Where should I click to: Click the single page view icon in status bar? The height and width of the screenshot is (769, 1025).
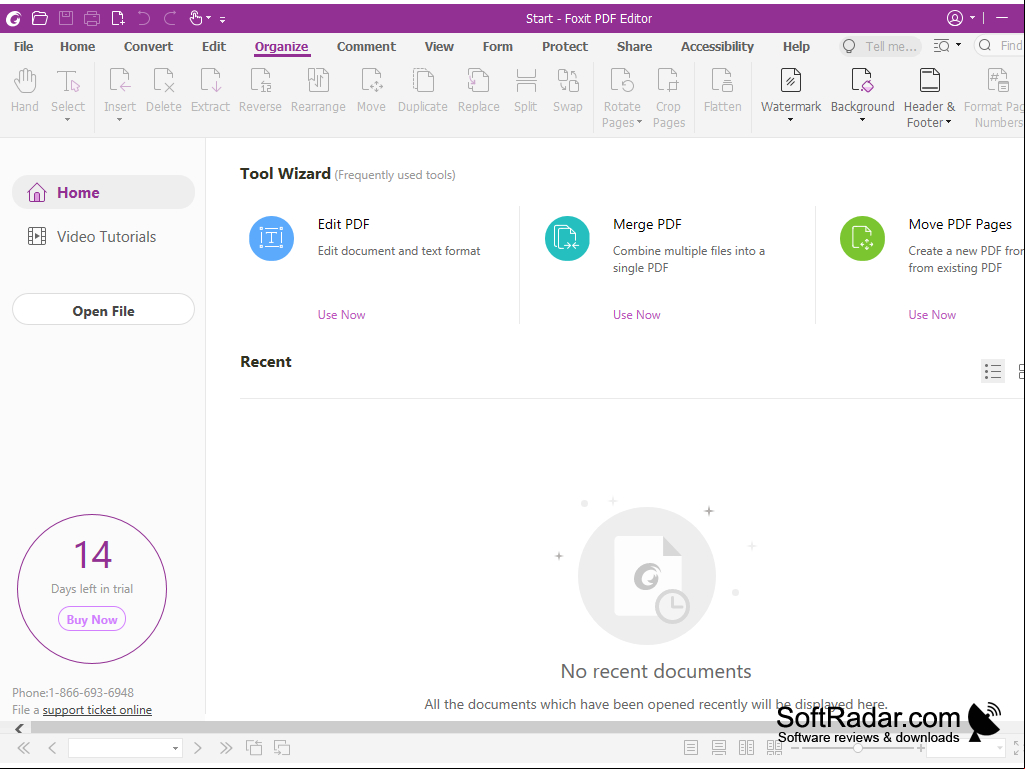(691, 747)
